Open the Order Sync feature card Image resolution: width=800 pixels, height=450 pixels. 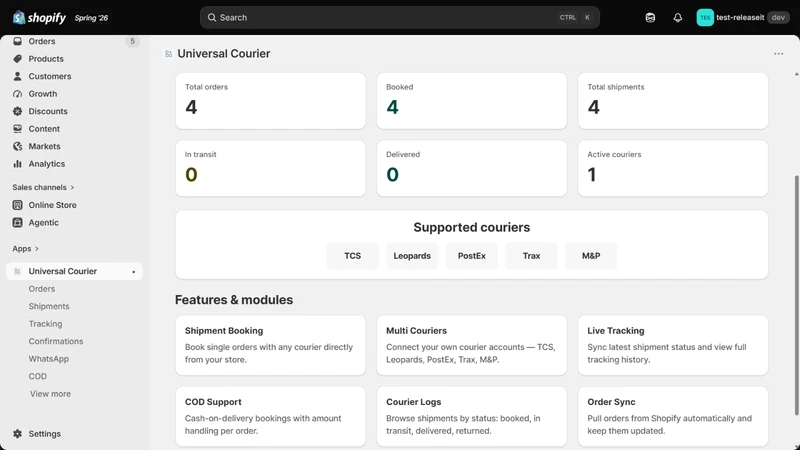click(x=673, y=416)
